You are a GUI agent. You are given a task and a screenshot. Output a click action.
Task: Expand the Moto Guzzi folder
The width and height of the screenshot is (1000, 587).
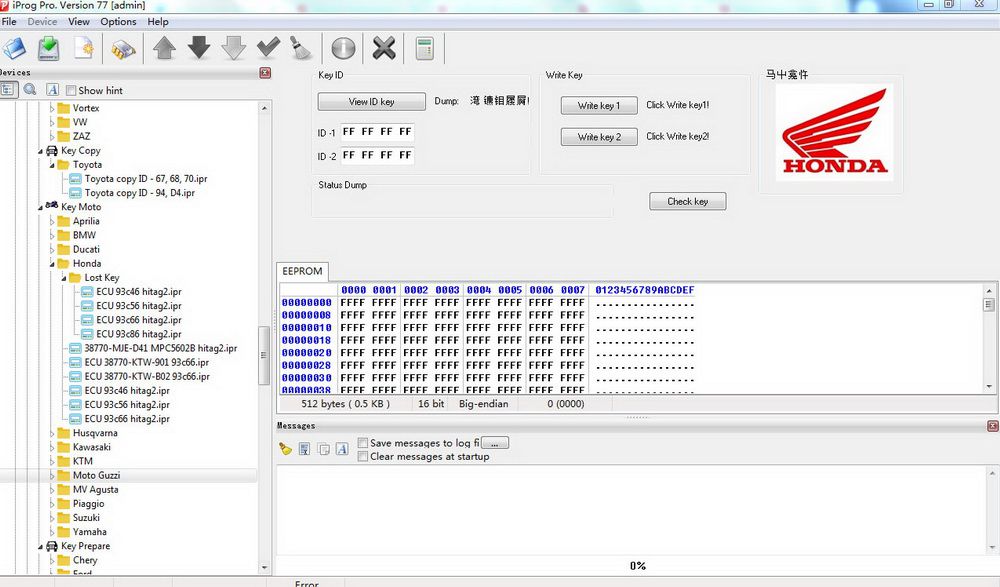[52, 476]
